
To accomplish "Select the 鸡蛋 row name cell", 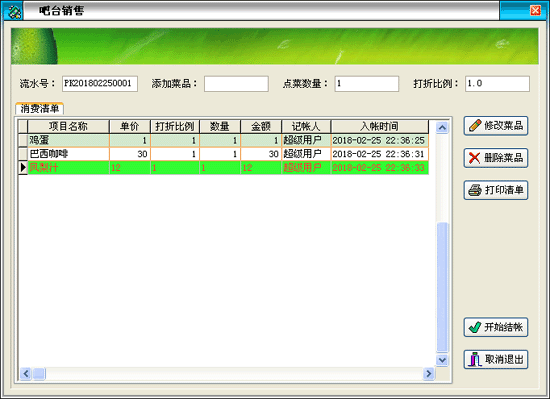I will [x=68, y=141].
